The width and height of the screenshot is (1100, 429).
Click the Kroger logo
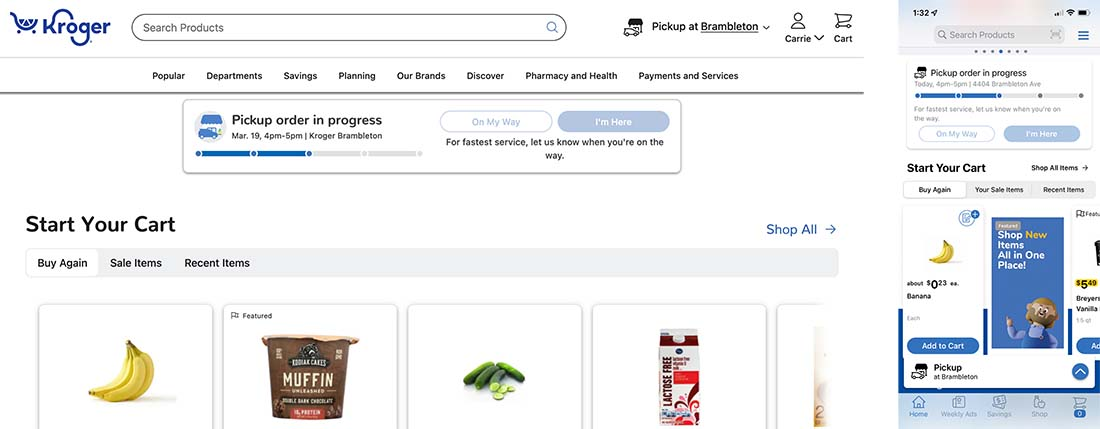(60, 28)
